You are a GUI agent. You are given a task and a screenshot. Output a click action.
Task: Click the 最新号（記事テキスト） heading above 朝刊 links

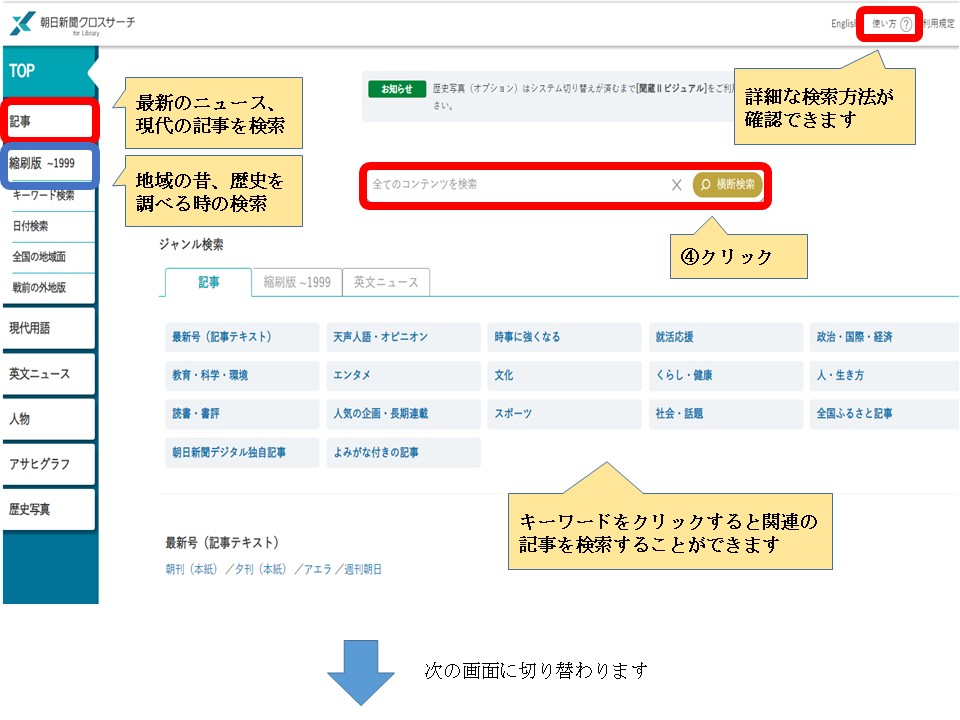pos(222,542)
